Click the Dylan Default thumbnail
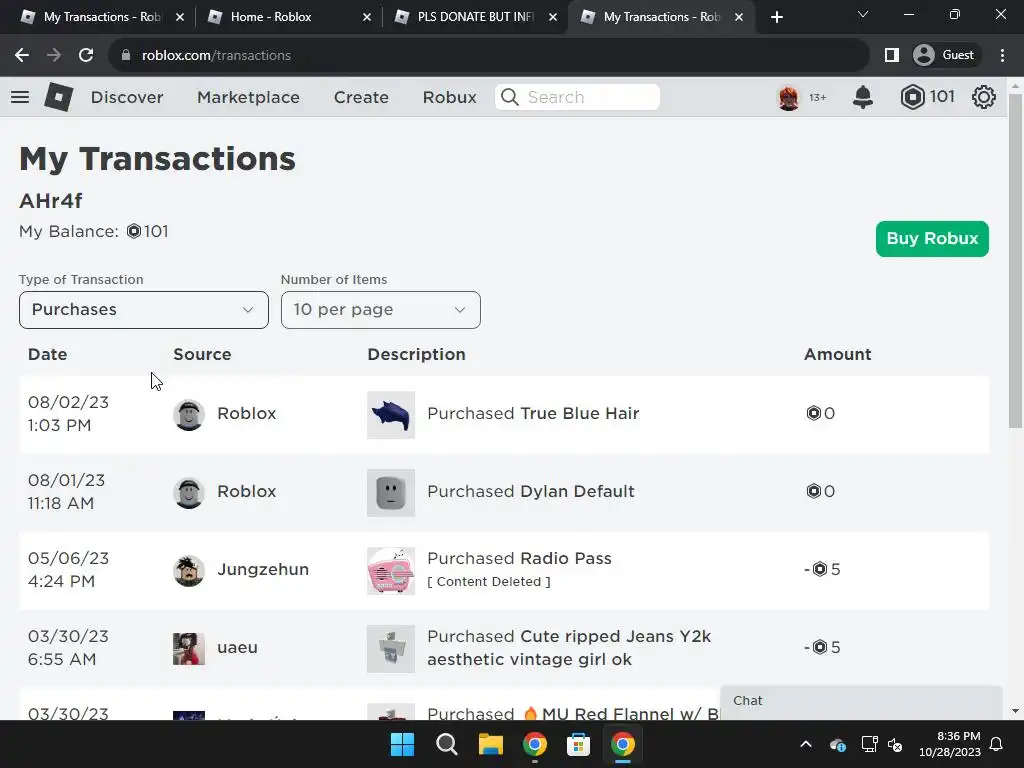 [391, 492]
